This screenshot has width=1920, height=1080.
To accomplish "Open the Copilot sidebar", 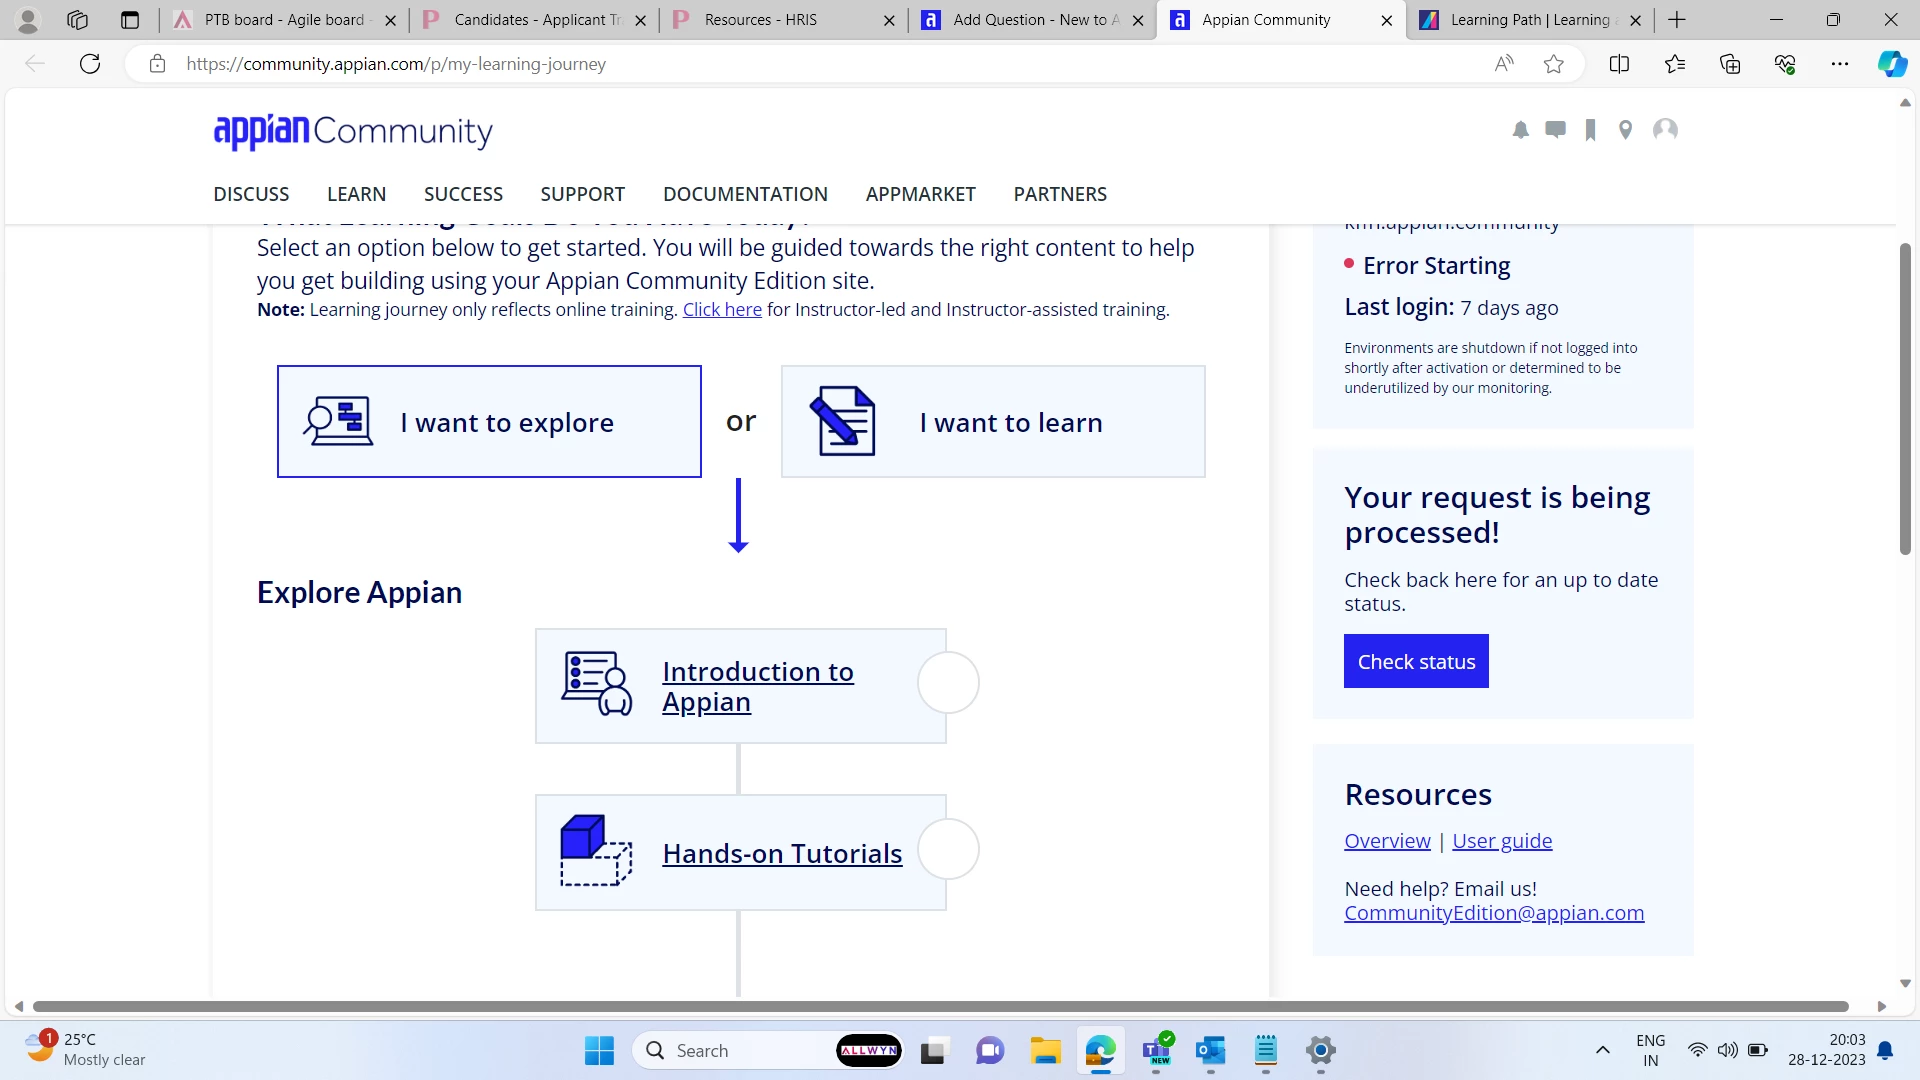I will tap(1892, 64).
